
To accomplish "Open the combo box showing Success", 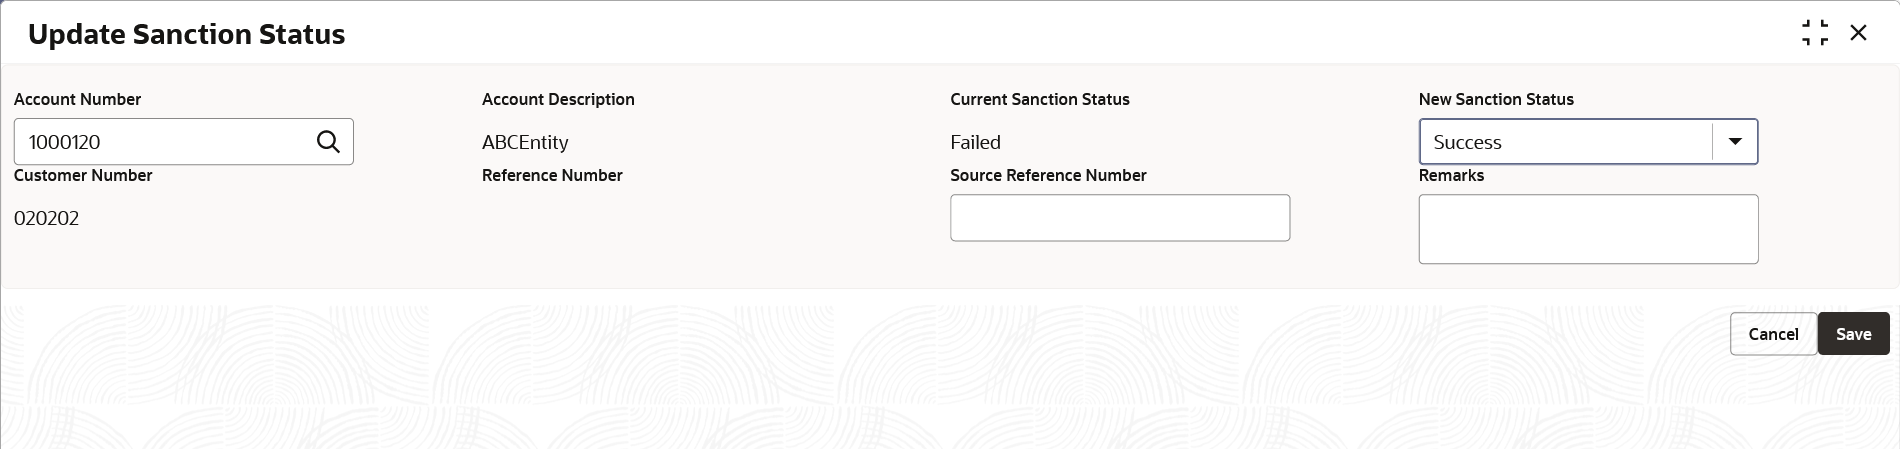I will (1588, 142).
